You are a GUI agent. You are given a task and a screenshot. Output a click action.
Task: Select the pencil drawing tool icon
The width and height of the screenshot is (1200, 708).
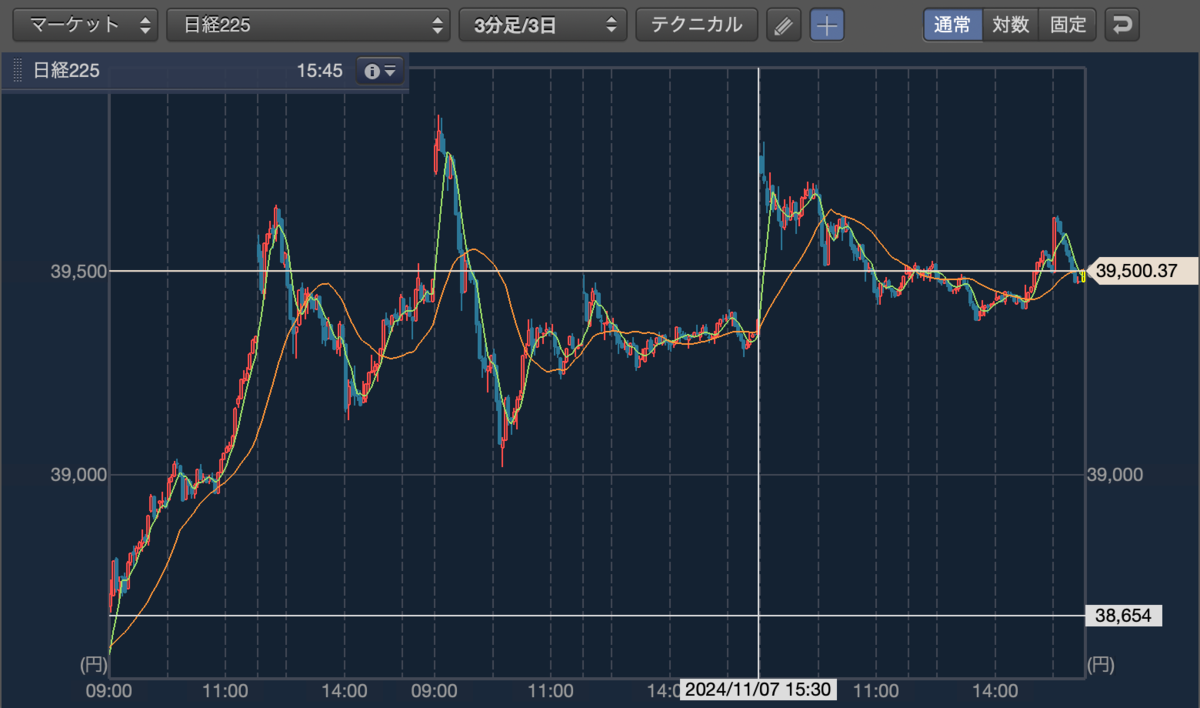[784, 25]
